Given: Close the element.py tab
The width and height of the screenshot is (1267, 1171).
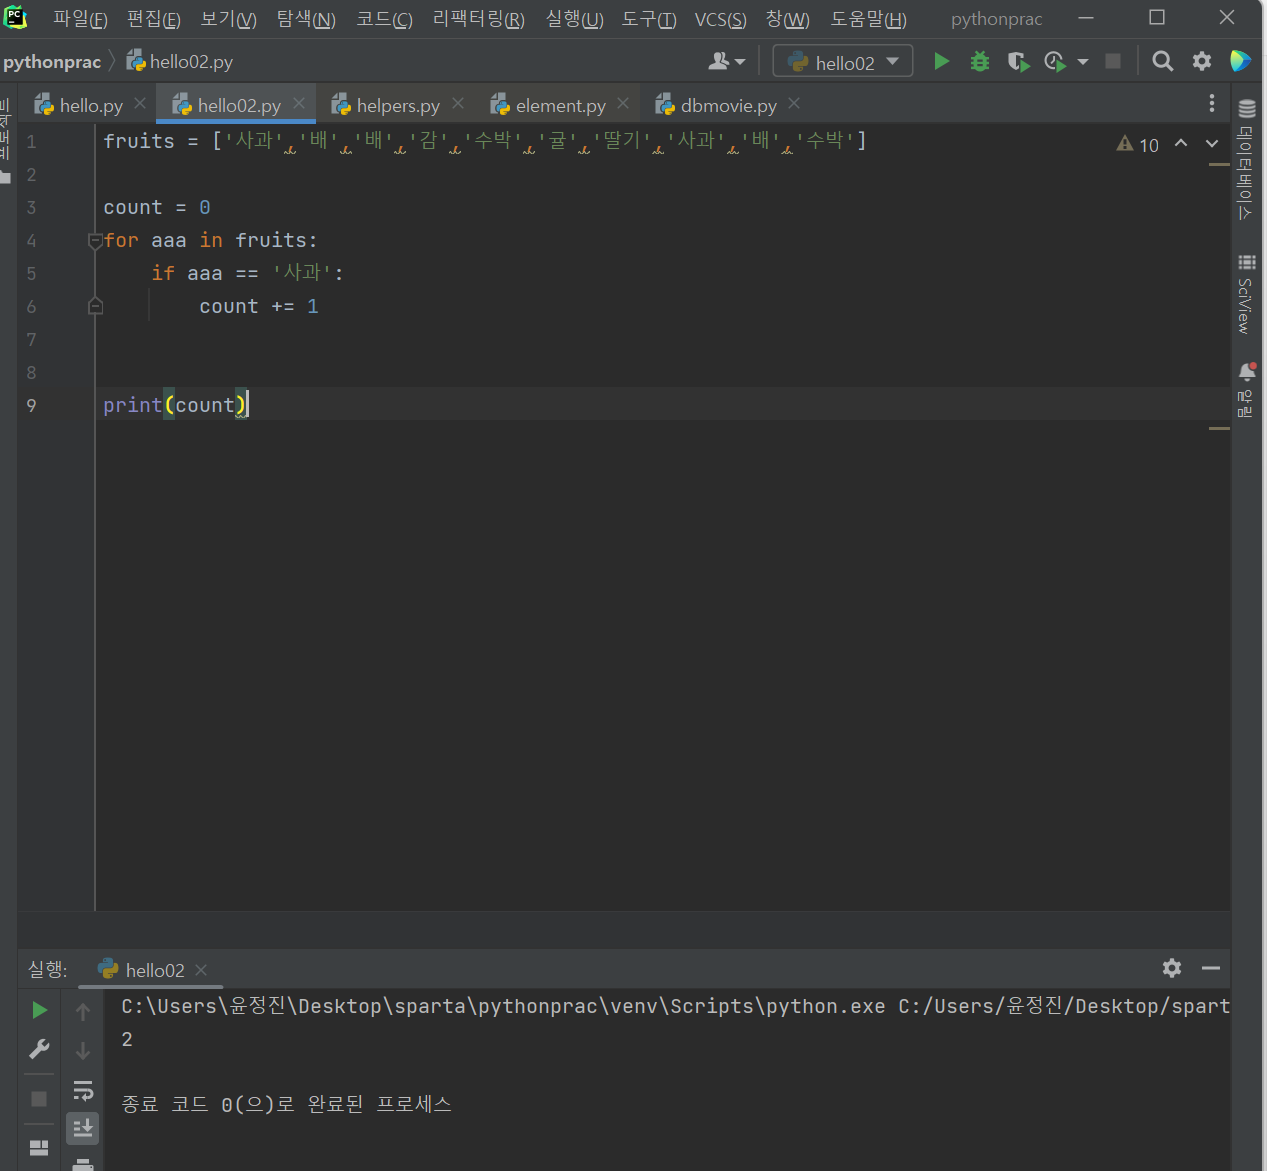Looking at the screenshot, I should click(623, 103).
